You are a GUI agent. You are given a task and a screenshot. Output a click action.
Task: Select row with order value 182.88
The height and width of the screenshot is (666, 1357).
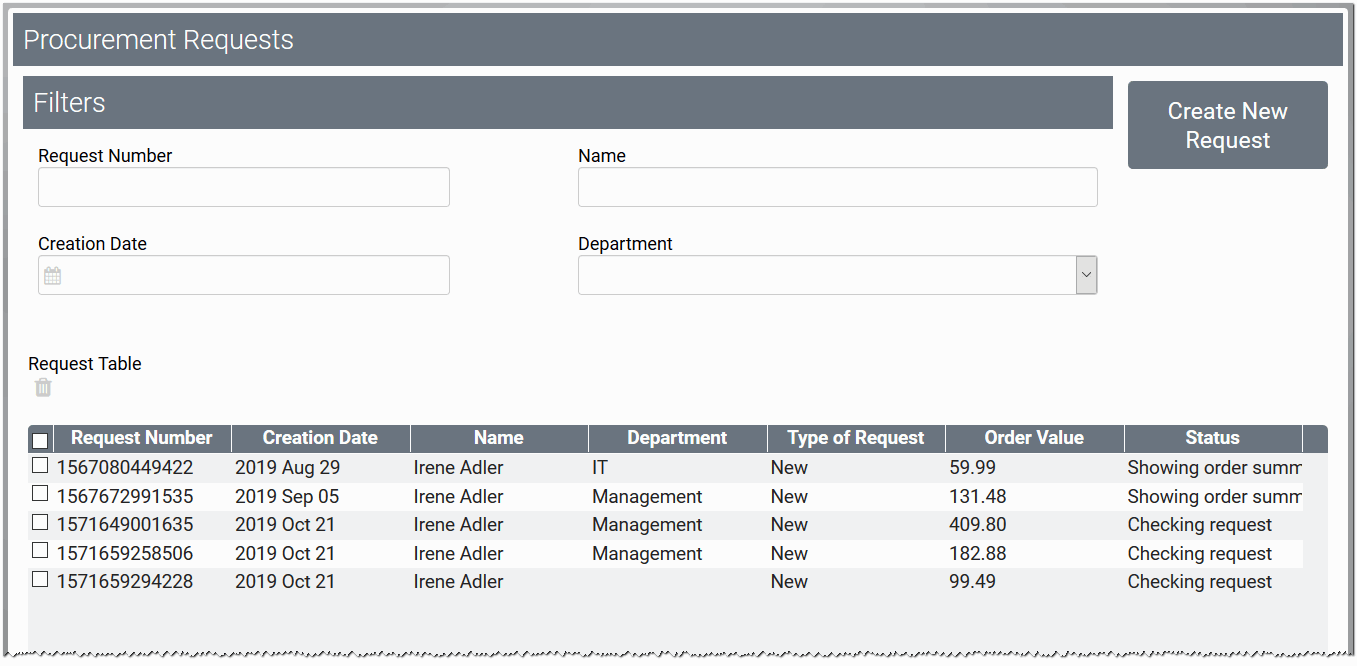pos(977,554)
